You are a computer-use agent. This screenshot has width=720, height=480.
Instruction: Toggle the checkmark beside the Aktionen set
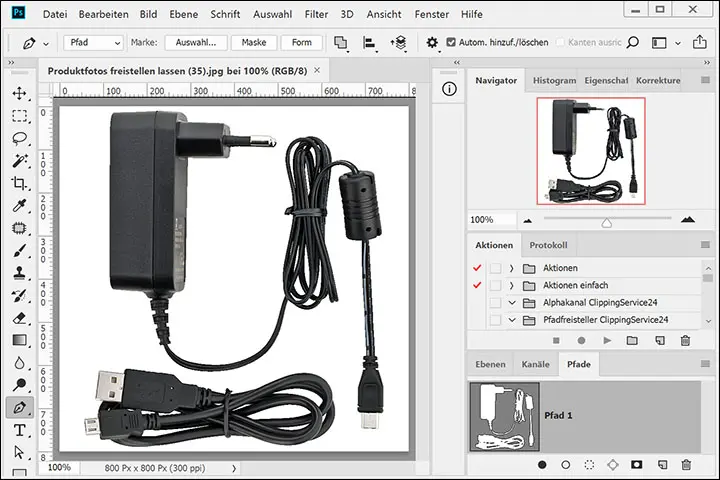(x=475, y=268)
